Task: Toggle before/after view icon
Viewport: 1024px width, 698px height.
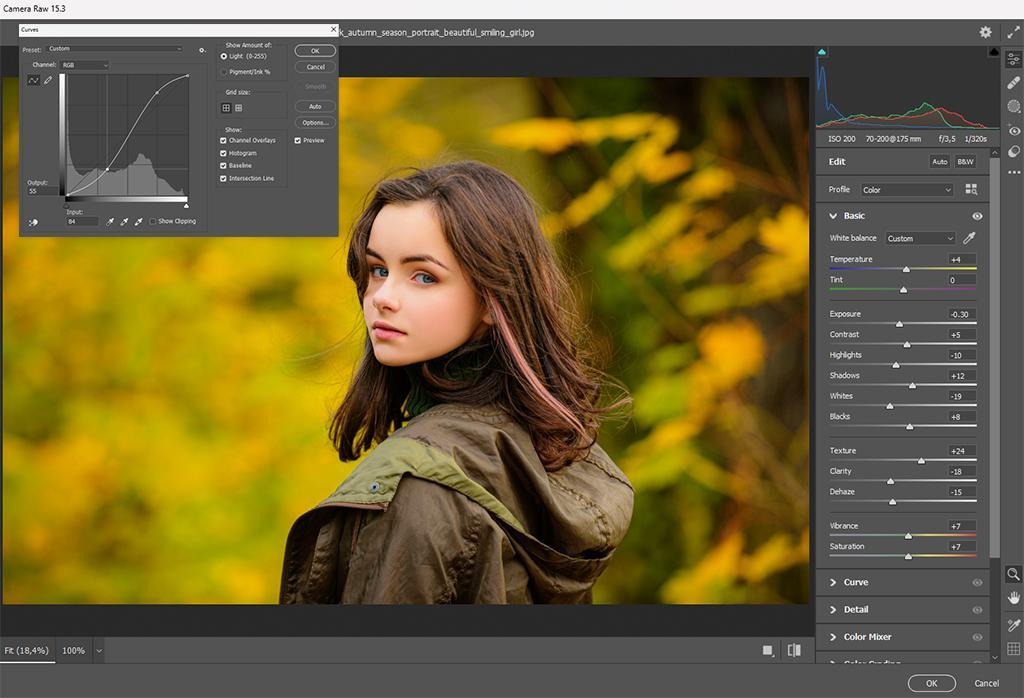Action: pyautogui.click(x=794, y=650)
